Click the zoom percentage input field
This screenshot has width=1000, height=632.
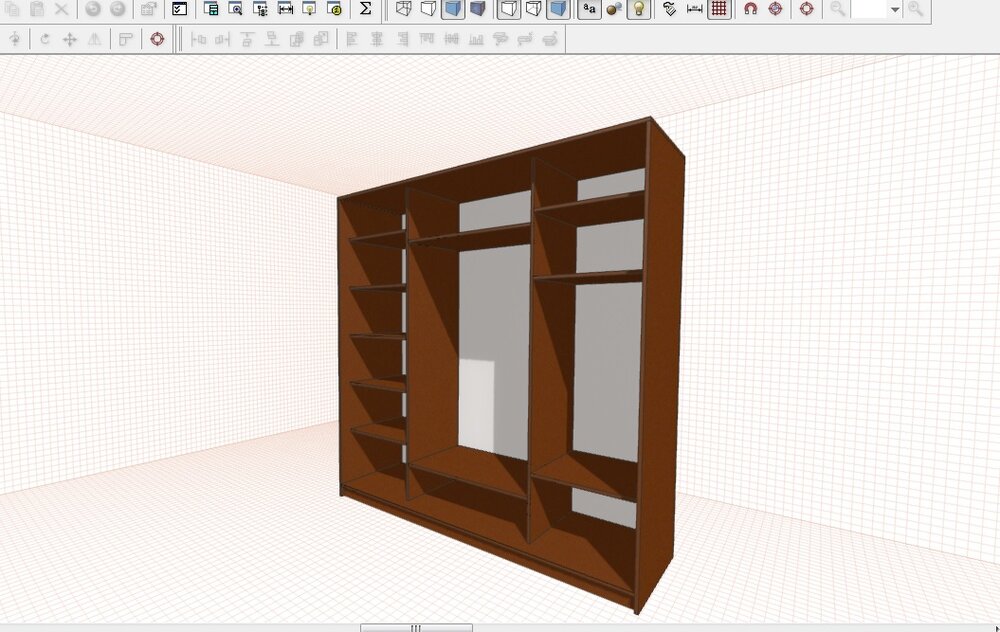pyautogui.click(x=869, y=9)
